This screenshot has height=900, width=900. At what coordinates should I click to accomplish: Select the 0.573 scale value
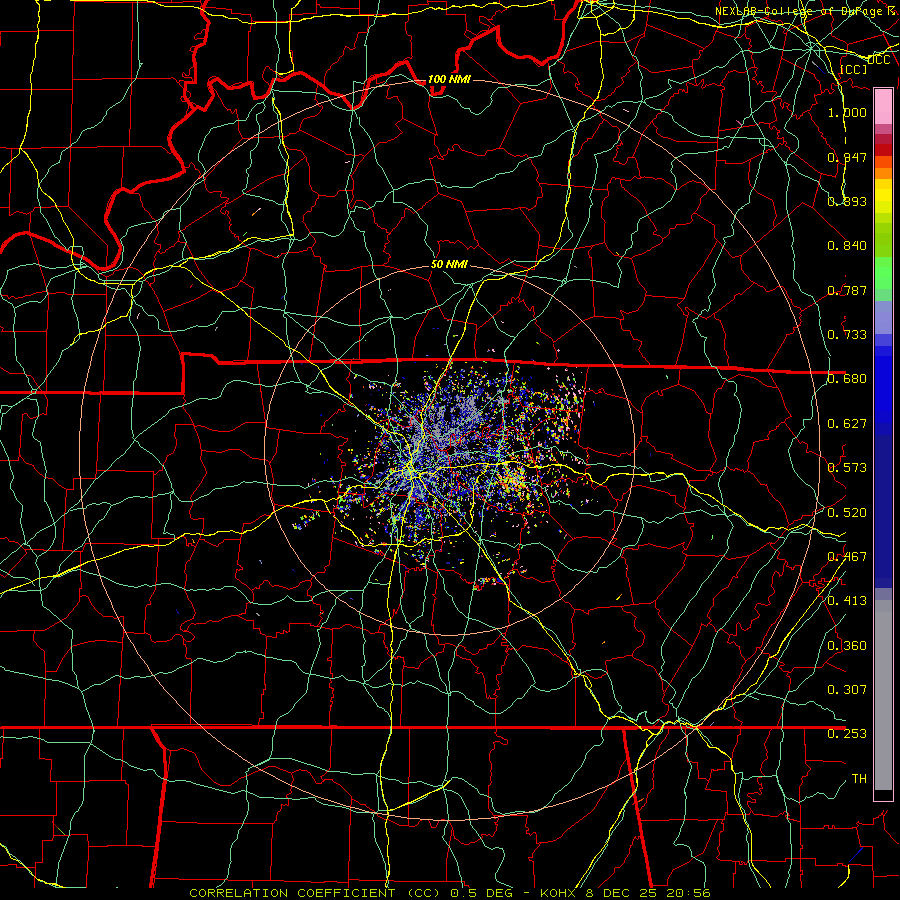[x=847, y=467]
